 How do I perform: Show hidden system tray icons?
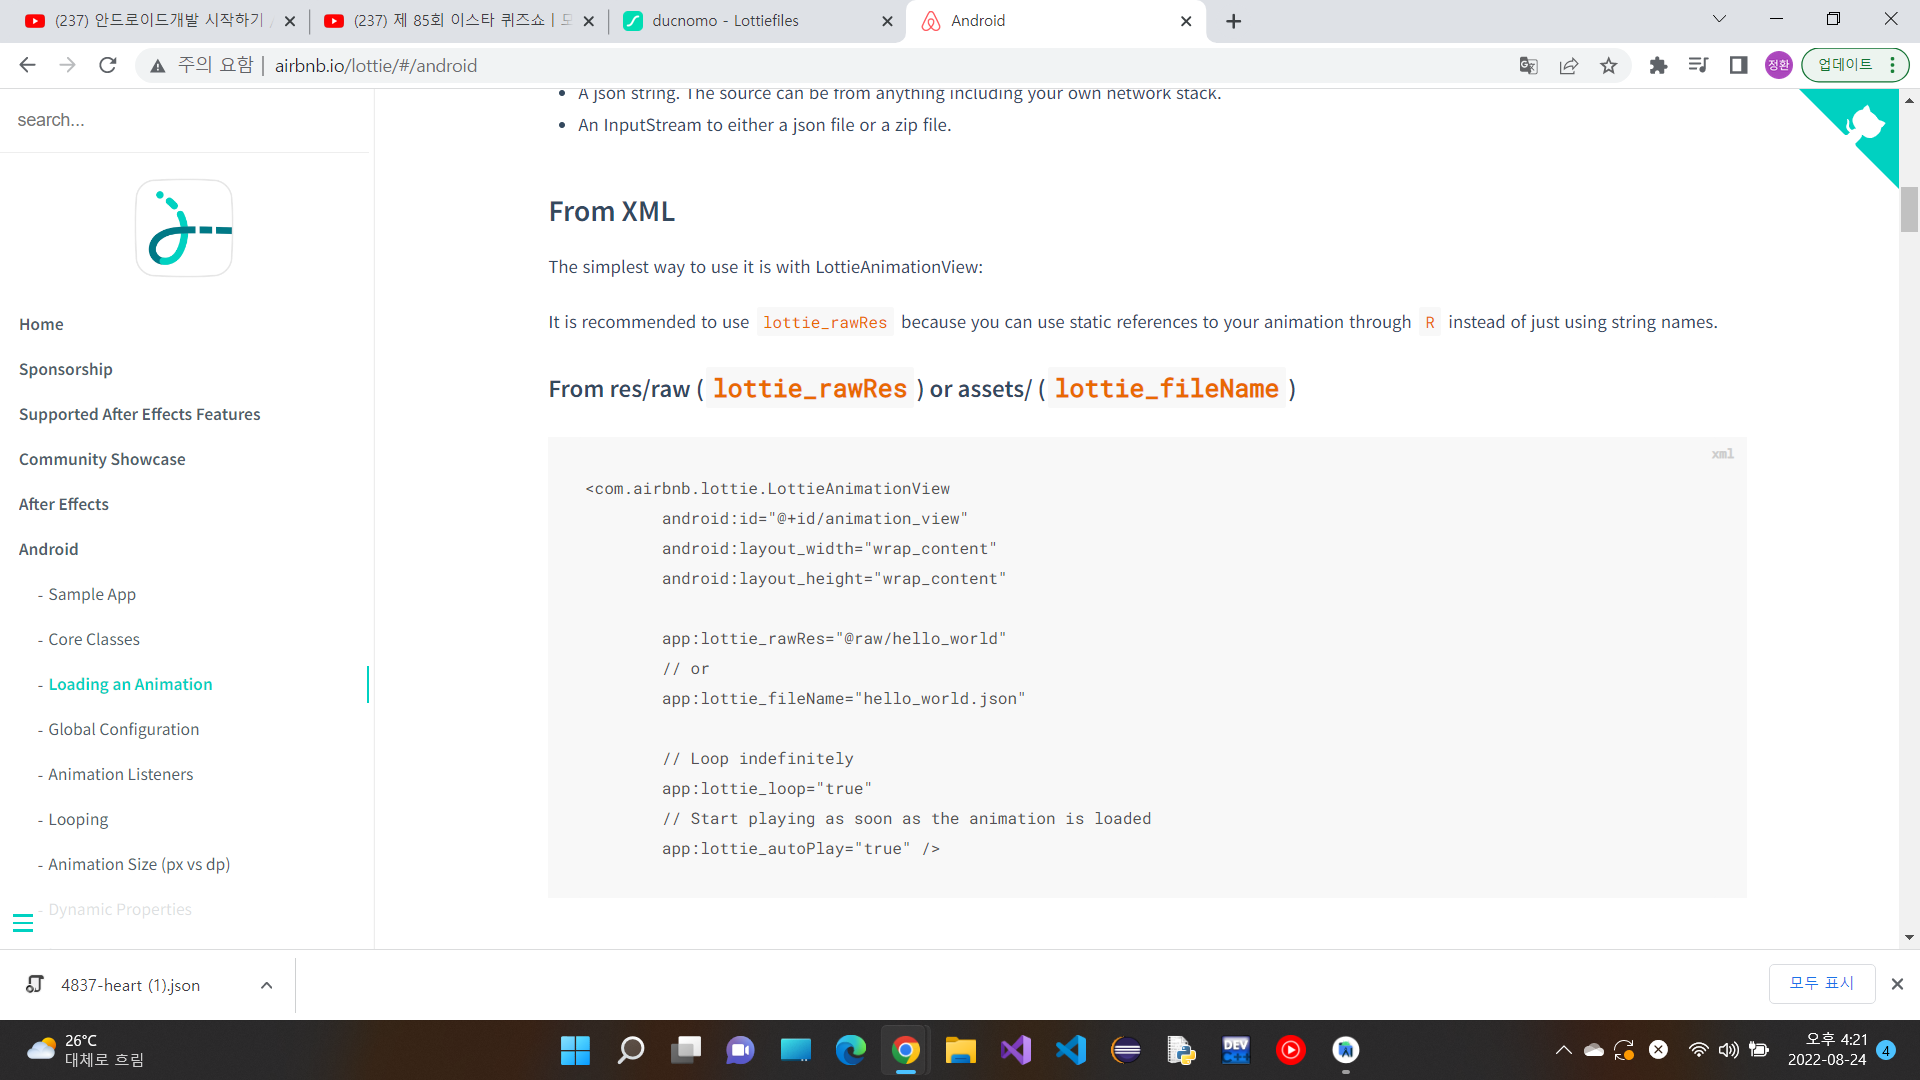point(1563,1050)
